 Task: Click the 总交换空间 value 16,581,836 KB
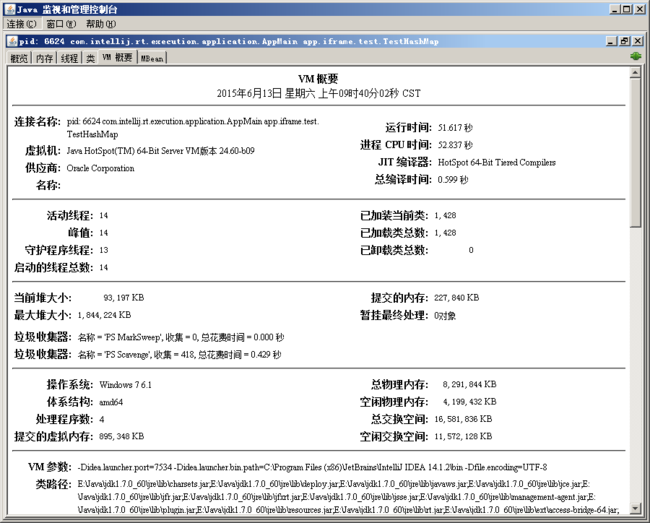click(x=463, y=419)
